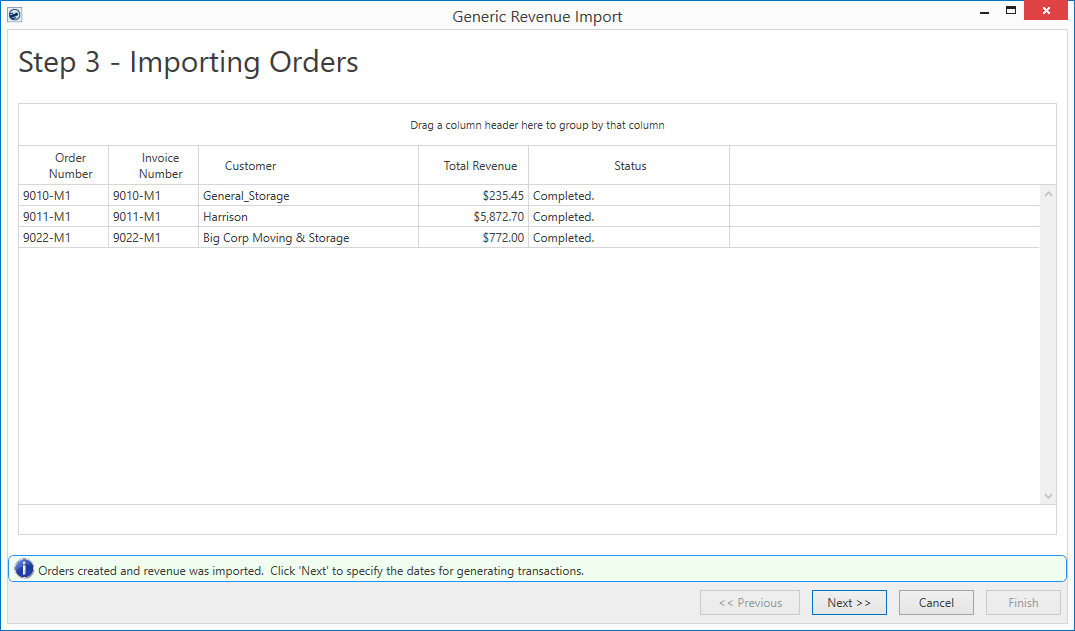Click the Total Revenue column header
This screenshot has width=1075, height=631.
(480, 166)
